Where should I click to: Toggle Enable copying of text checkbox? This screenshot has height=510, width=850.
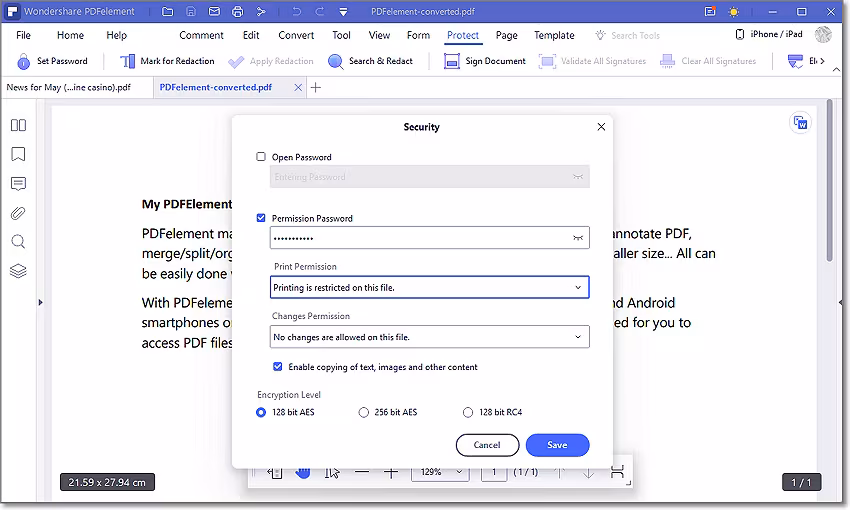click(x=278, y=367)
